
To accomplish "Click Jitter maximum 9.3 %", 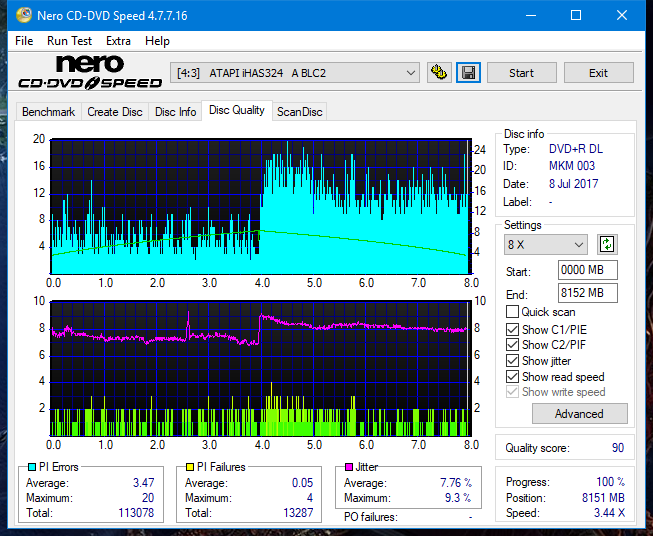I will coord(458,498).
